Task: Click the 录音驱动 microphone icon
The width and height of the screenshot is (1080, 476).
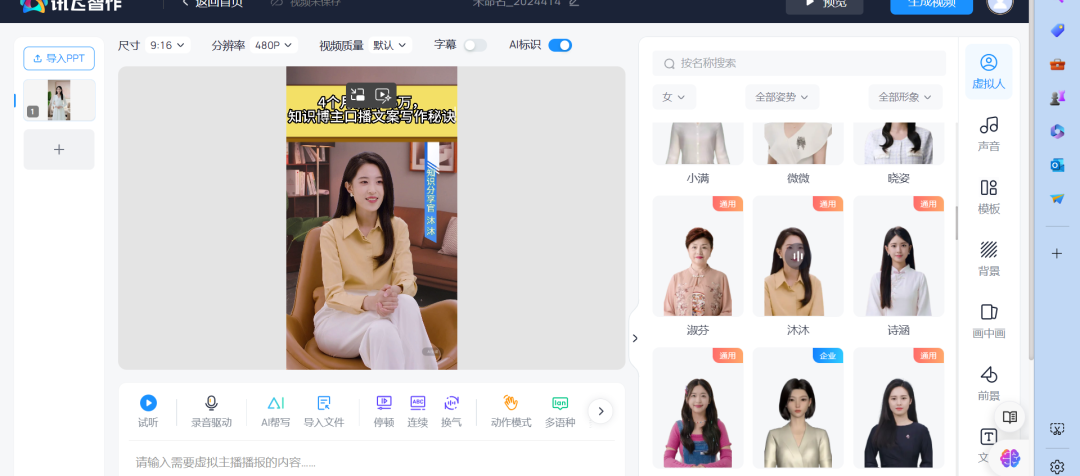Action: (211, 403)
